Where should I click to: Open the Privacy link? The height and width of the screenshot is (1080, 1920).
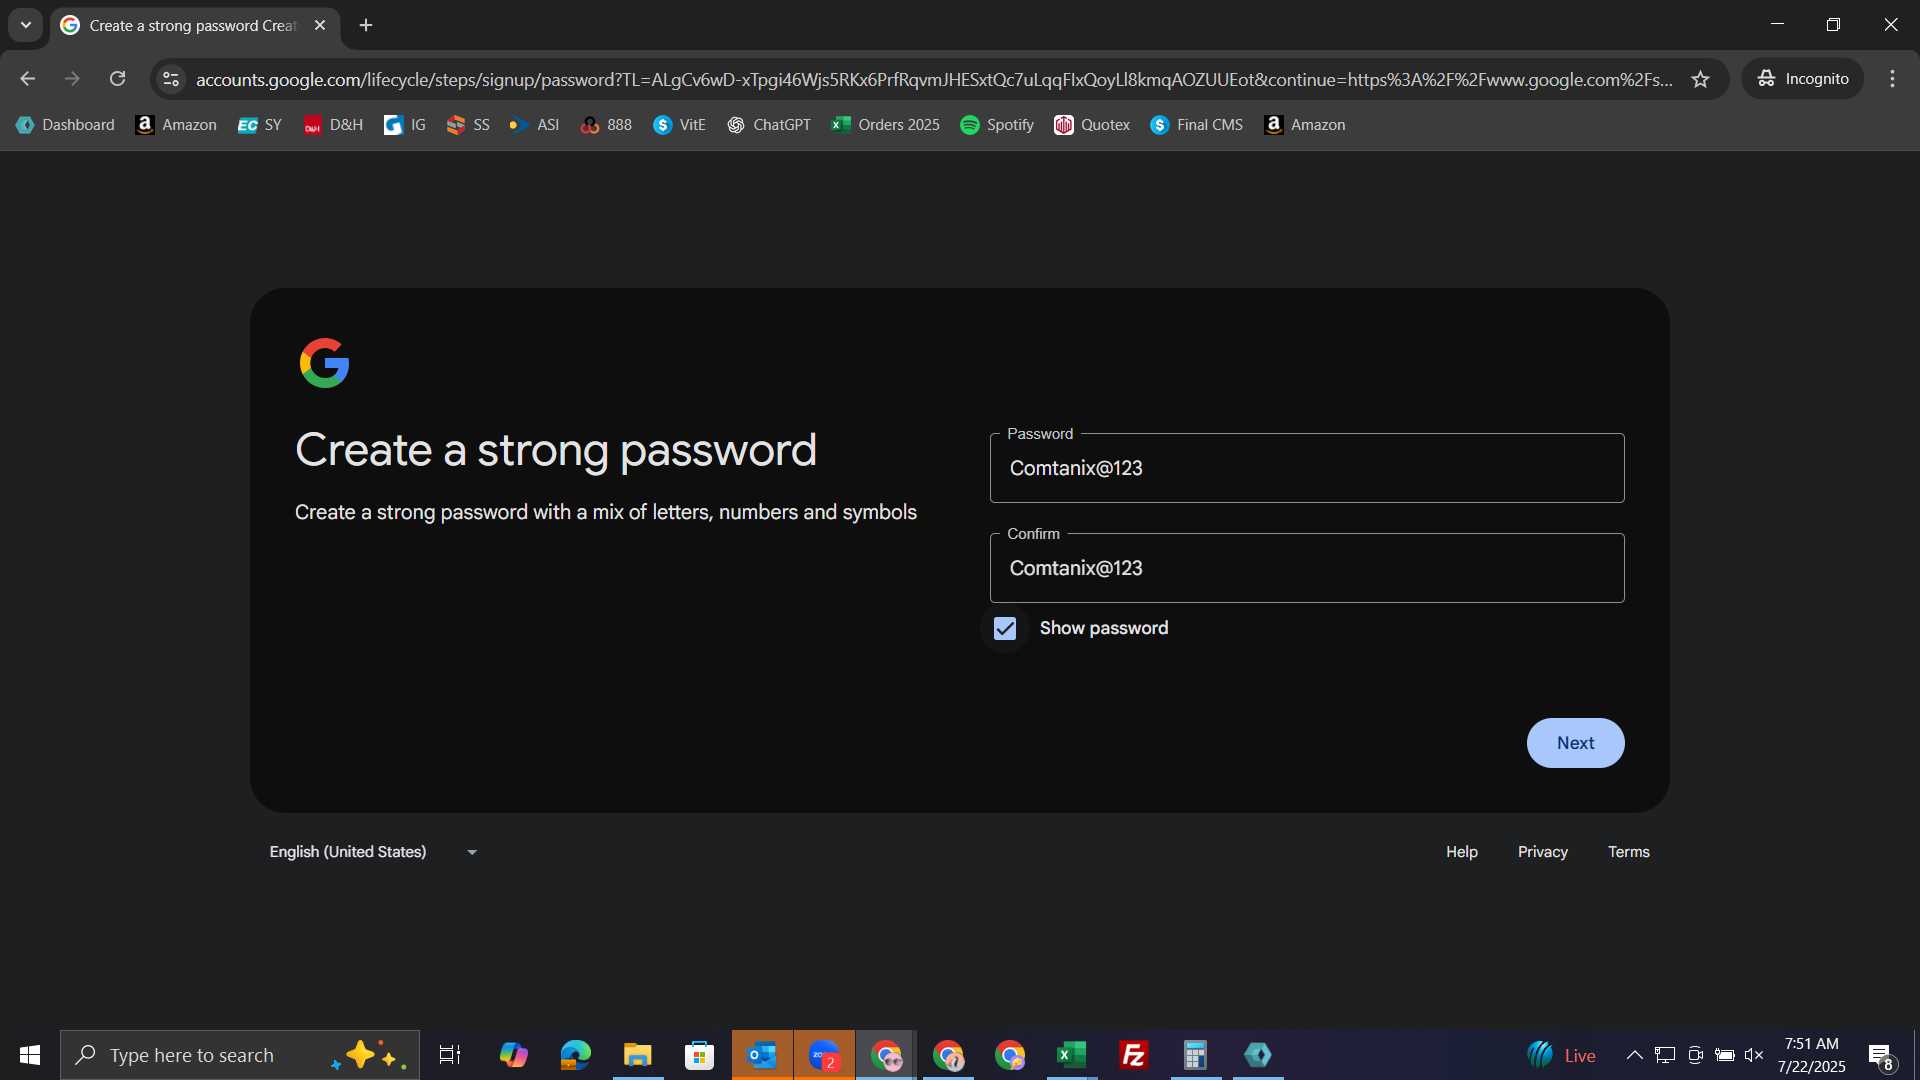pos(1542,852)
